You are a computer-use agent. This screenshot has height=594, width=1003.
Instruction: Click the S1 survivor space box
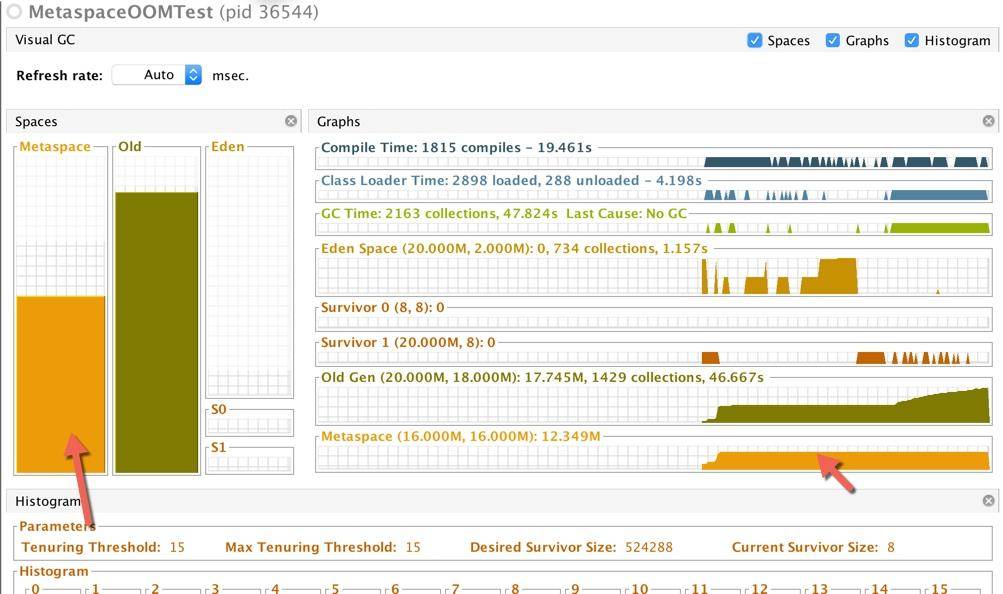point(249,462)
